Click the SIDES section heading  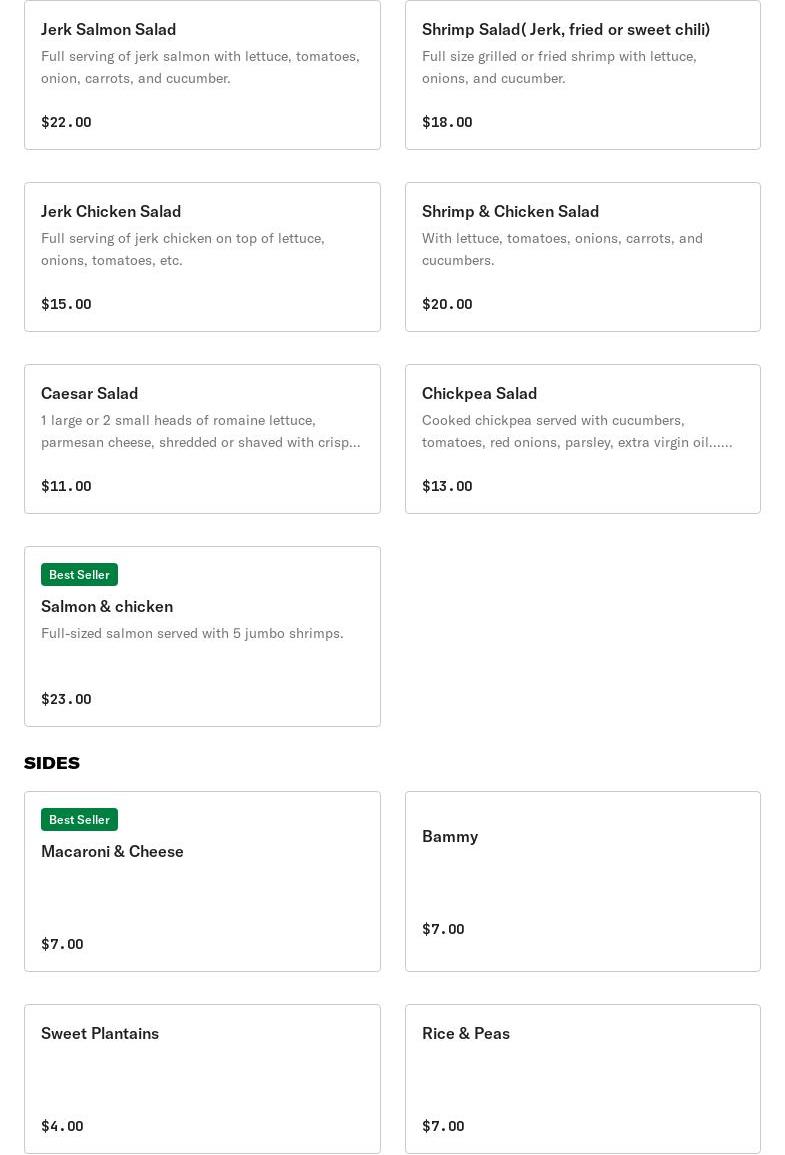tap(52, 763)
